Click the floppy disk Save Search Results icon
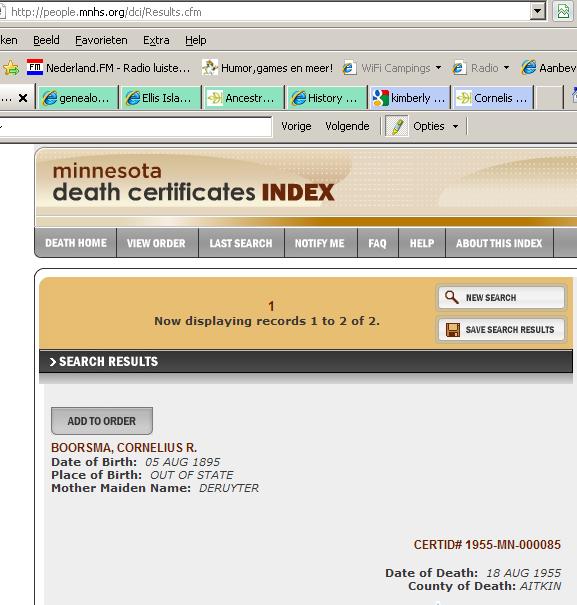 coord(453,330)
